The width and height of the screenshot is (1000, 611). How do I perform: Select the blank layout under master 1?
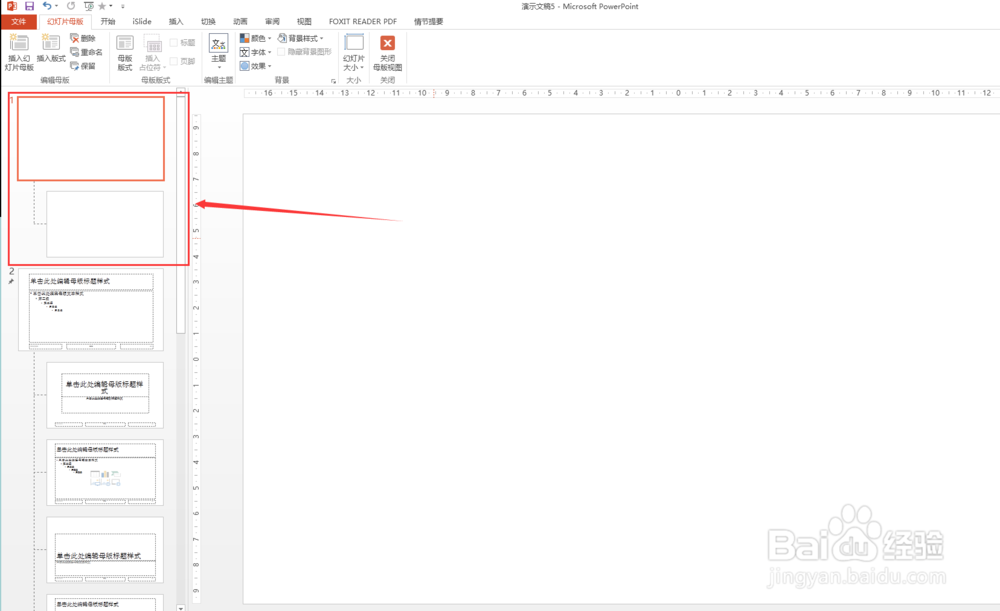(105, 224)
